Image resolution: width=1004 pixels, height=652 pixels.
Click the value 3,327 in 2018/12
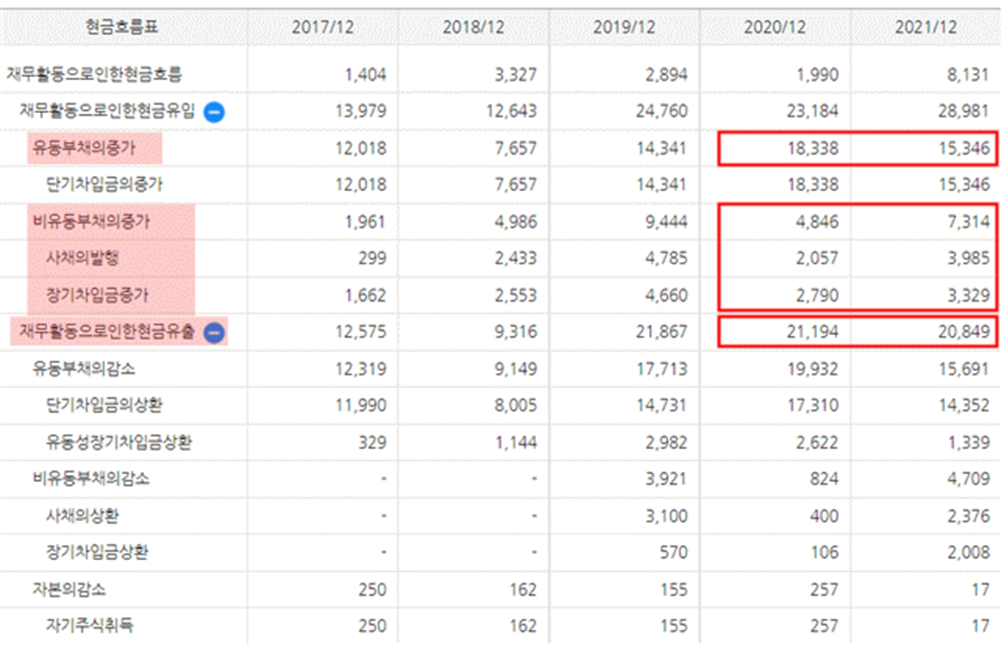point(516,75)
